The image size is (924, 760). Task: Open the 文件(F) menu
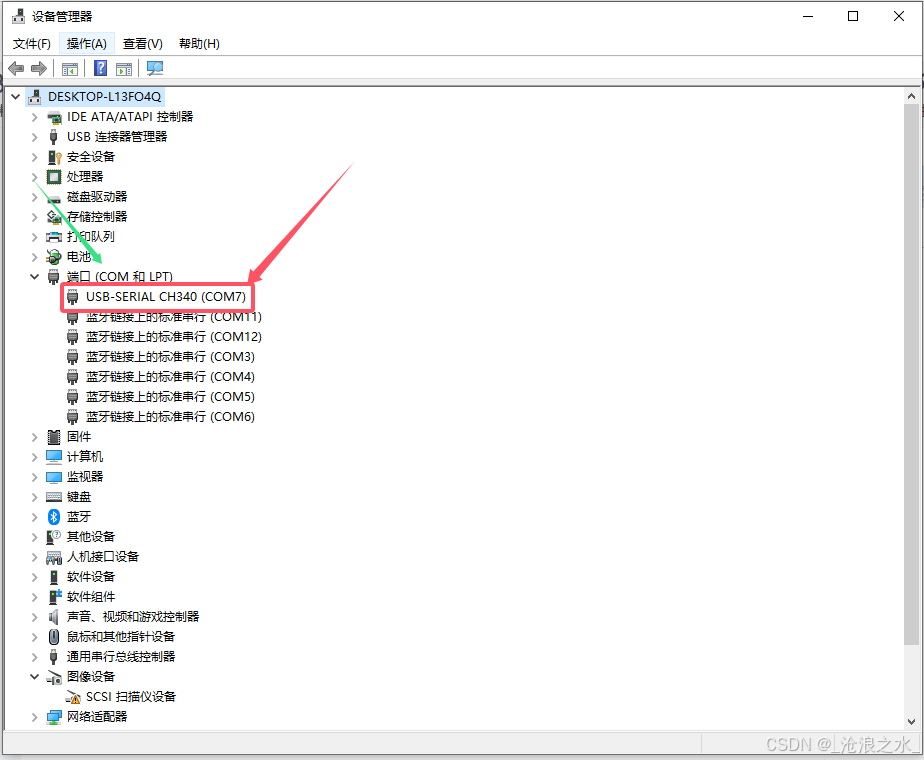click(x=32, y=44)
